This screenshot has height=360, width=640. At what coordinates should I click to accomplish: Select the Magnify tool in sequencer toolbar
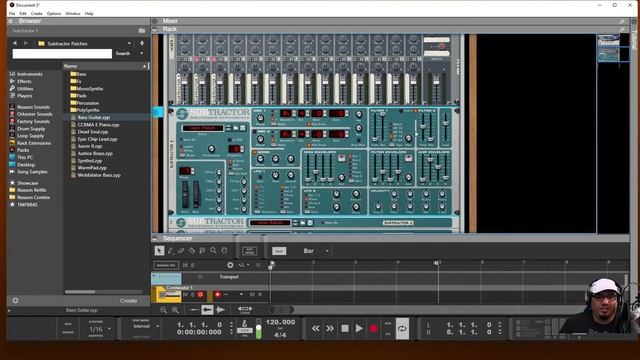pyautogui.click(x=213, y=251)
